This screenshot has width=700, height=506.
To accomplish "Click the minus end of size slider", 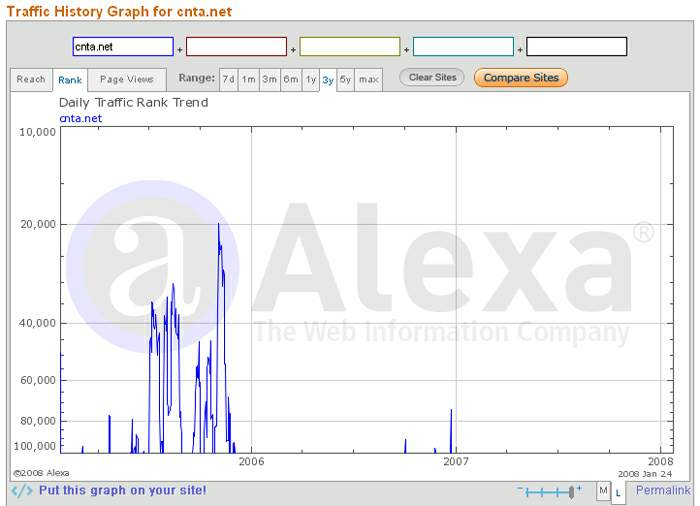I will [520, 489].
